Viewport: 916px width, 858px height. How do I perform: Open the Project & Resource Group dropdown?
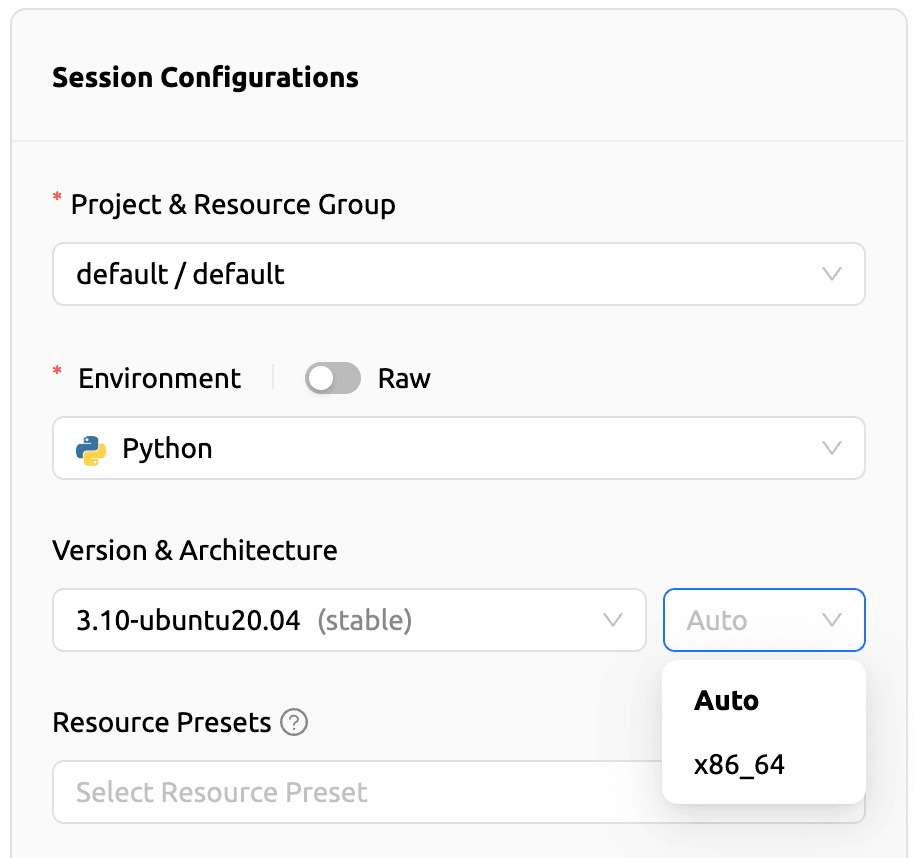(x=458, y=274)
